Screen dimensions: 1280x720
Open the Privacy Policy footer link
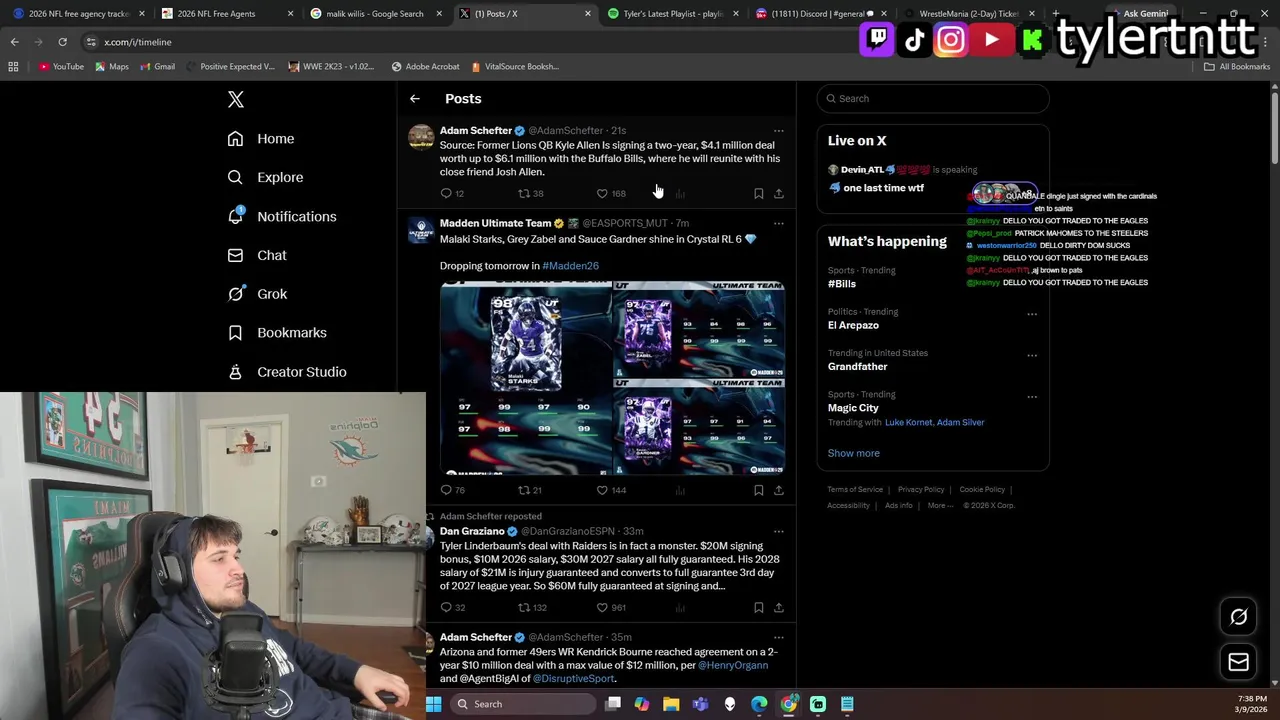(921, 490)
